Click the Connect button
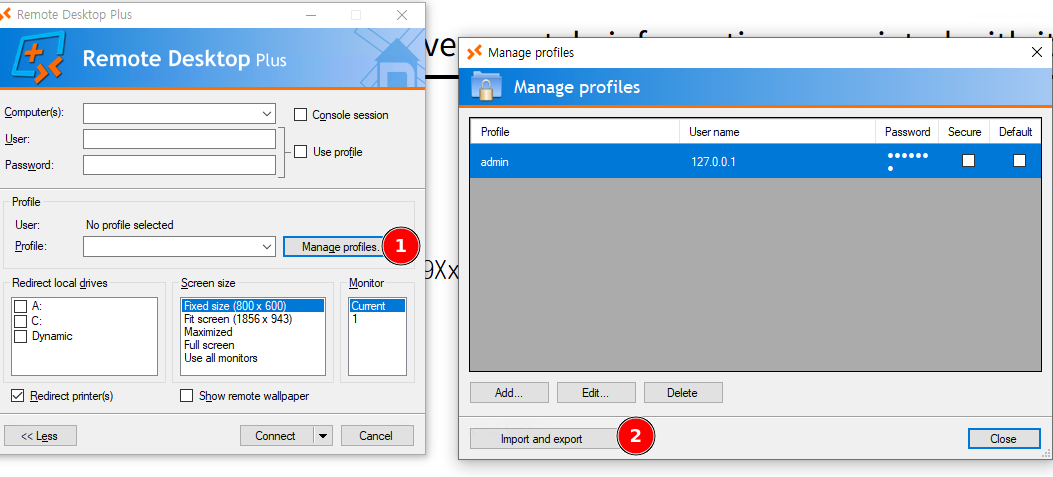This screenshot has width=1053, height=477. [276, 436]
